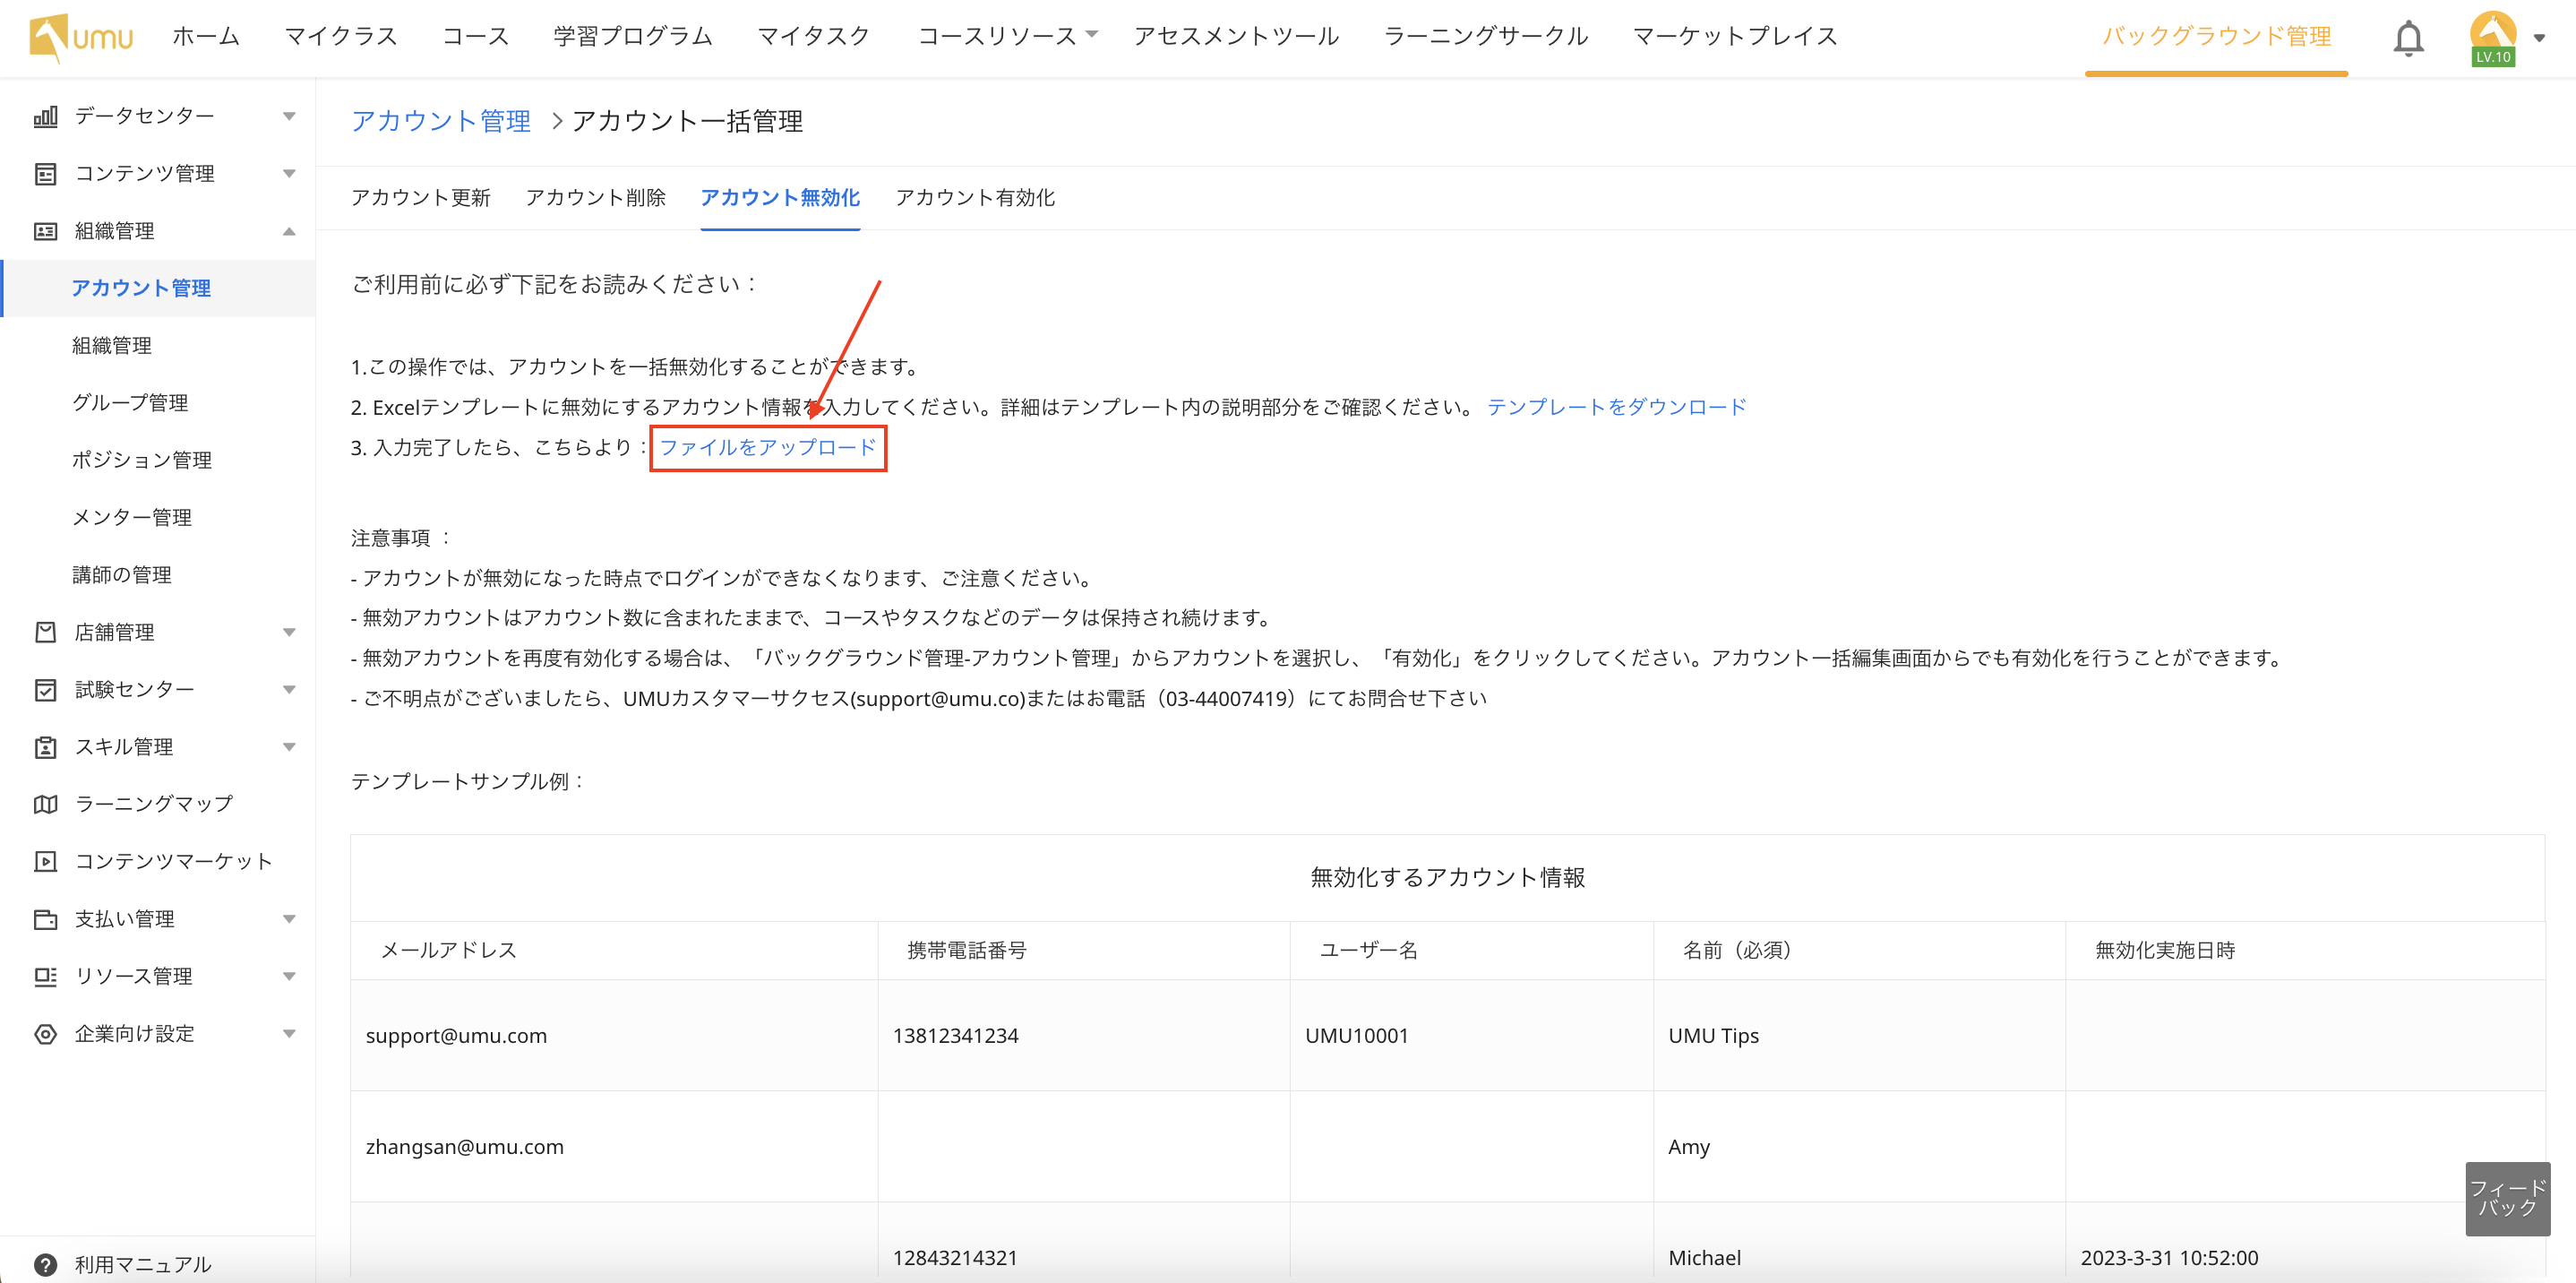Viewport: 2576px width, 1283px height.
Task: Open the コースリソース dropdown menu
Action: point(1006,36)
